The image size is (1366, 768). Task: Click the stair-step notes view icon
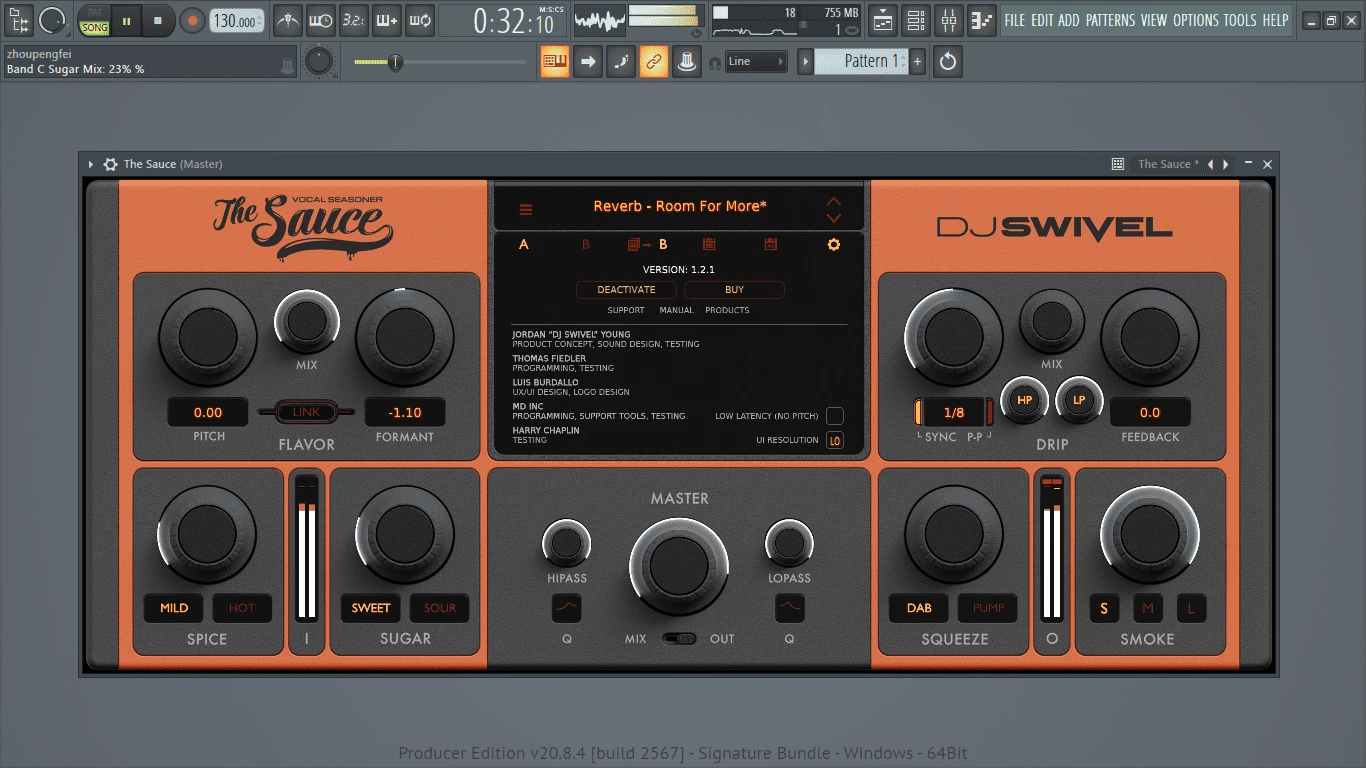point(982,20)
